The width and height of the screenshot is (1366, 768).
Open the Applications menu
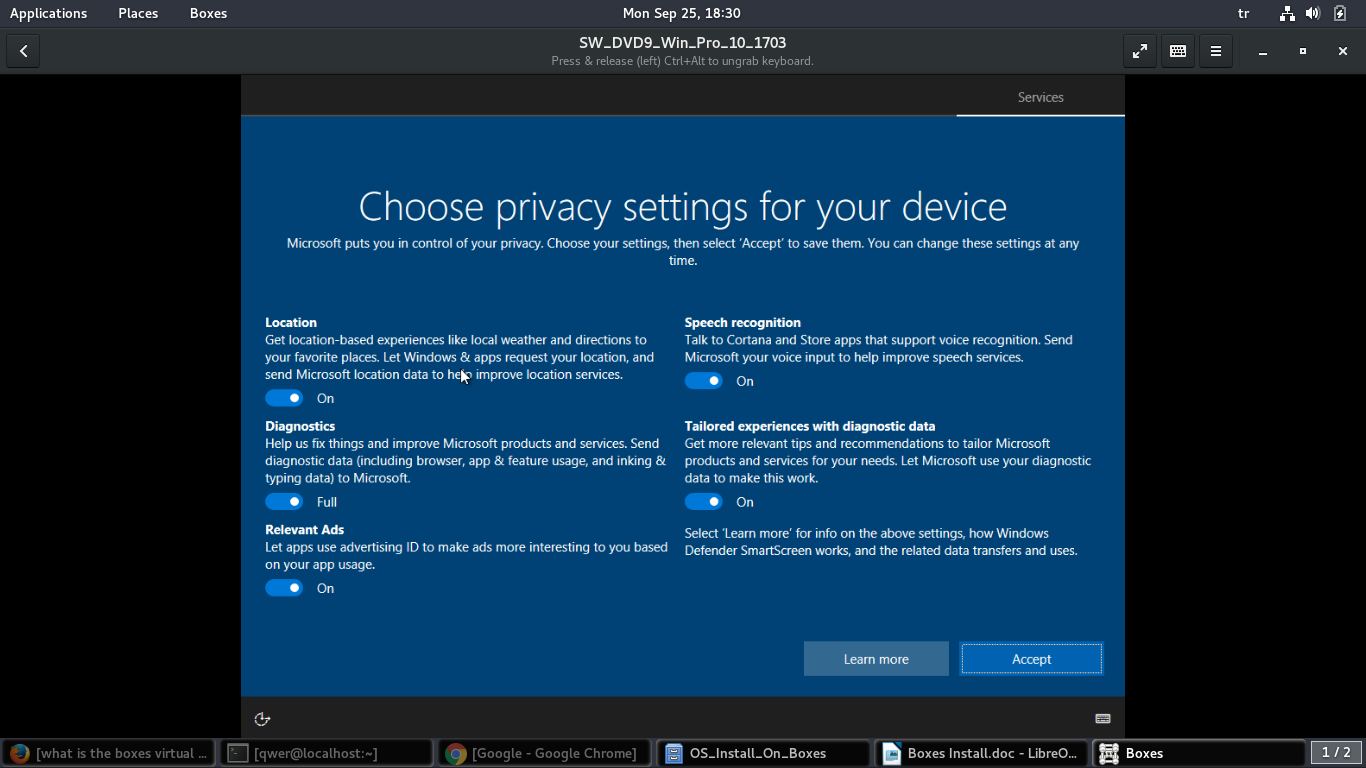[x=48, y=13]
